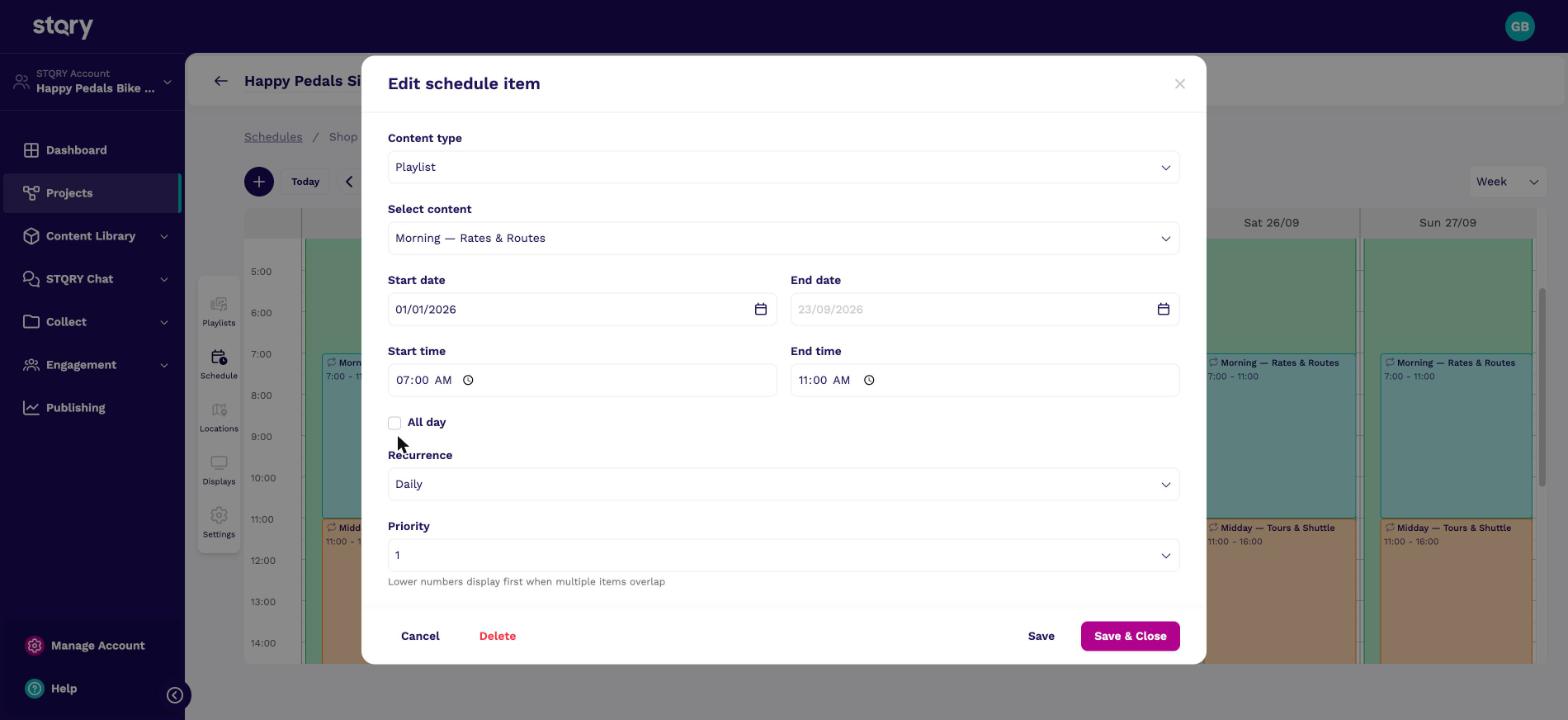The height and width of the screenshot is (720, 1568).
Task: Open Dashboard in the sidebar
Action: pos(92,150)
